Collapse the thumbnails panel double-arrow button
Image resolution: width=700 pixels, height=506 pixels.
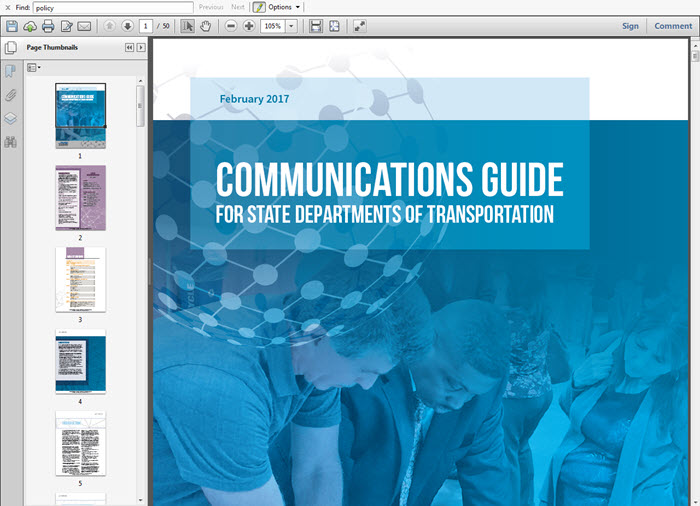(129, 47)
